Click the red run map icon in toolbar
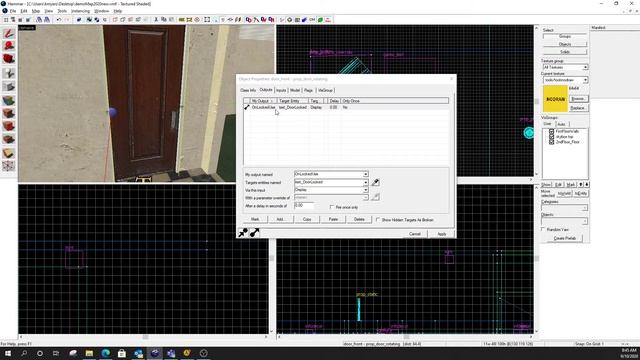This screenshot has height=360, width=640. [328, 20]
